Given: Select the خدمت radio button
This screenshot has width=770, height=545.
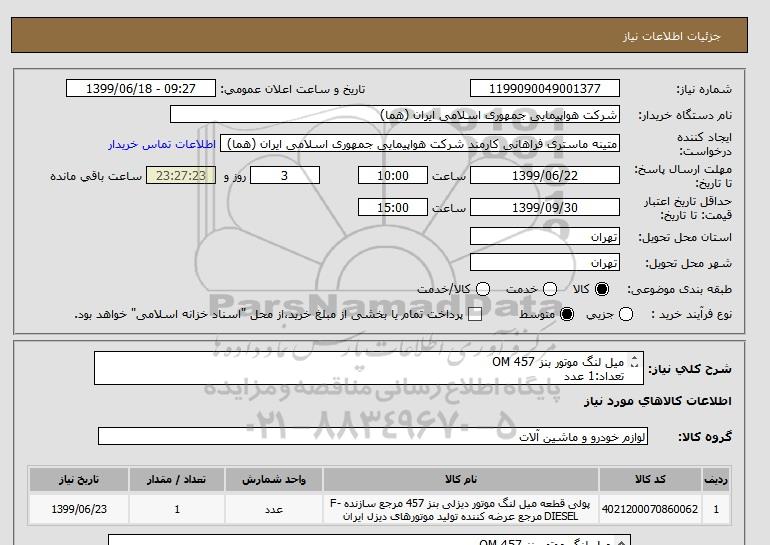Looking at the screenshot, I should pyautogui.click(x=550, y=289).
